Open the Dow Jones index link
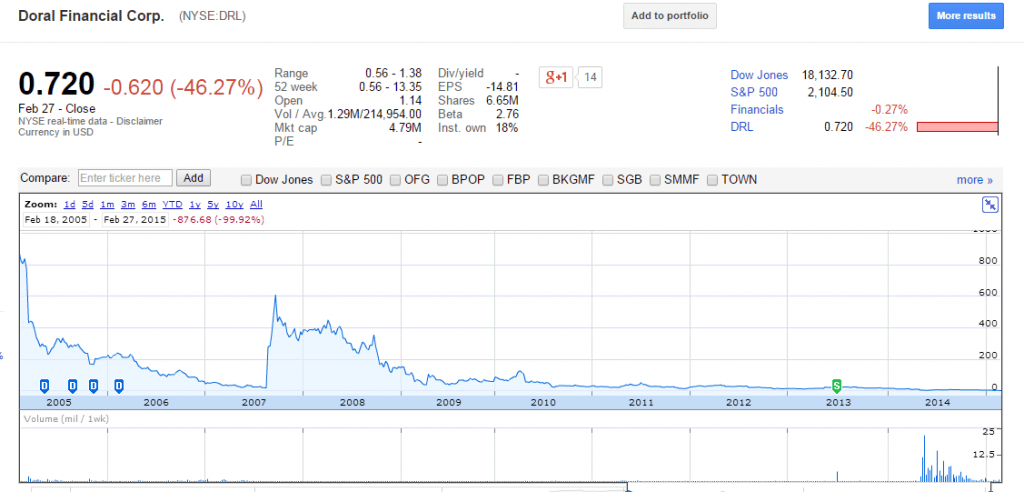Image resolution: width=1024 pixels, height=492 pixels. point(759,75)
